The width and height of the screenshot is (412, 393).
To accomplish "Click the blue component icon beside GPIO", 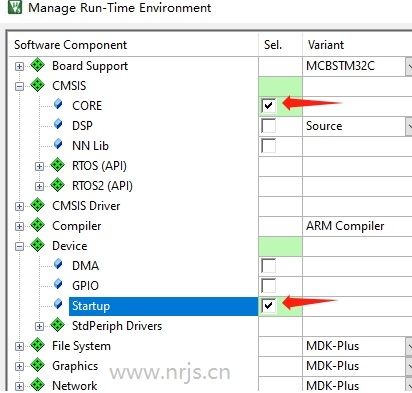I will click(58, 284).
